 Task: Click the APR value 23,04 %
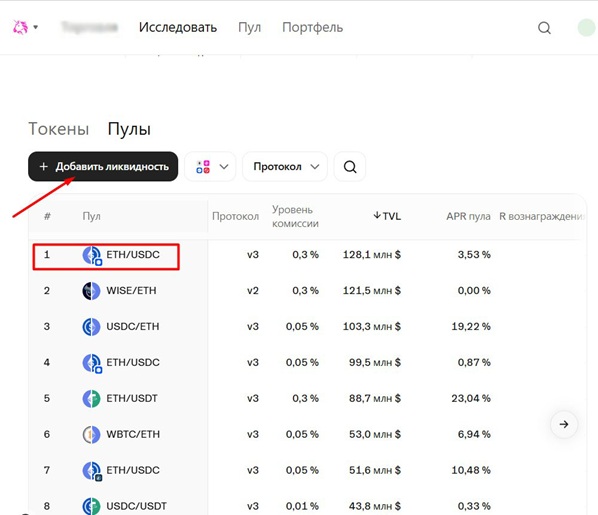point(471,398)
